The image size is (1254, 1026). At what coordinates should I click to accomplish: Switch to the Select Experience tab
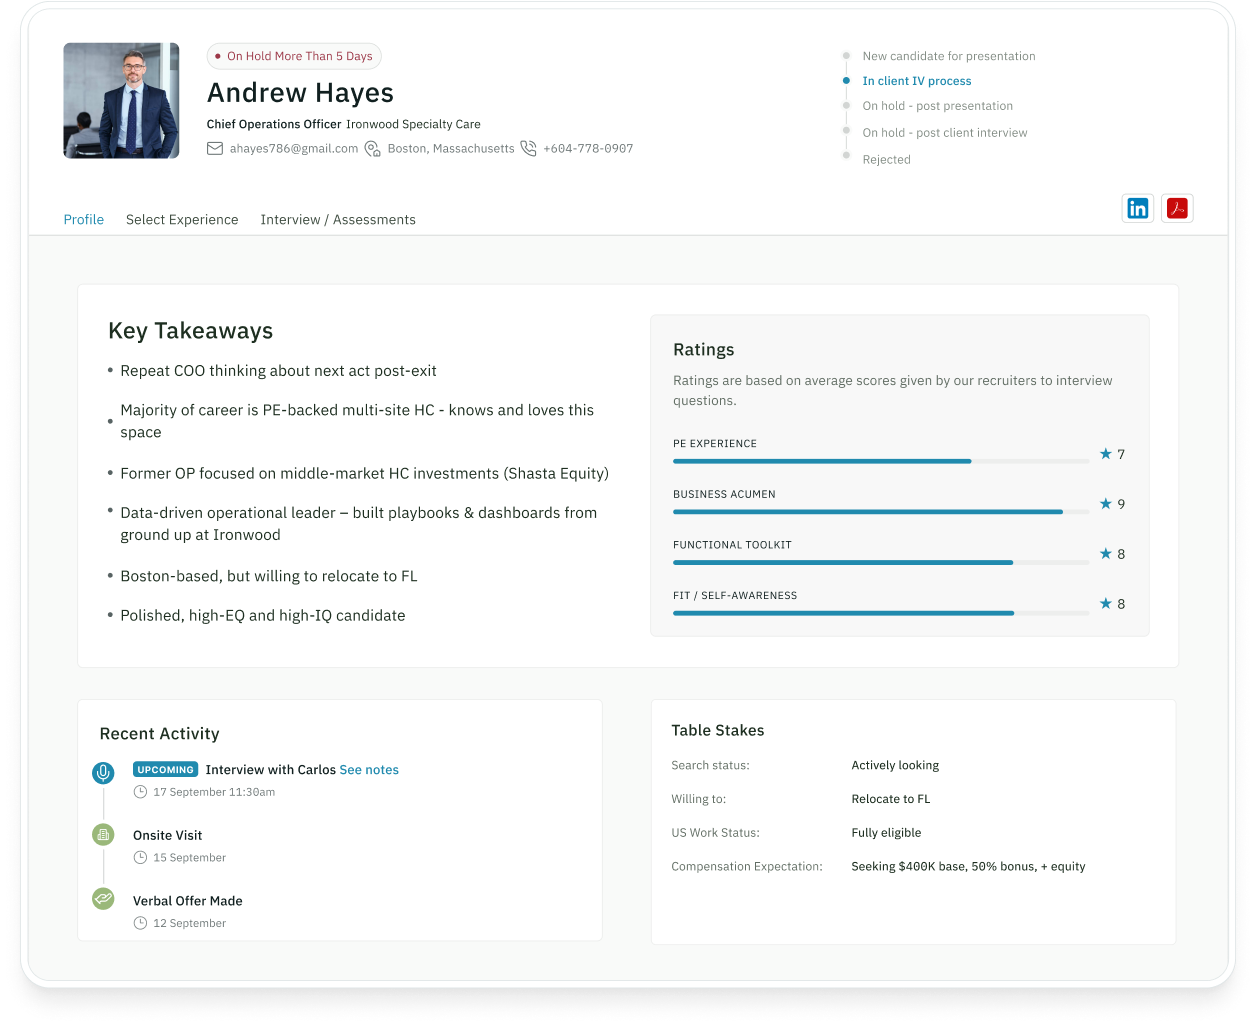click(x=182, y=219)
